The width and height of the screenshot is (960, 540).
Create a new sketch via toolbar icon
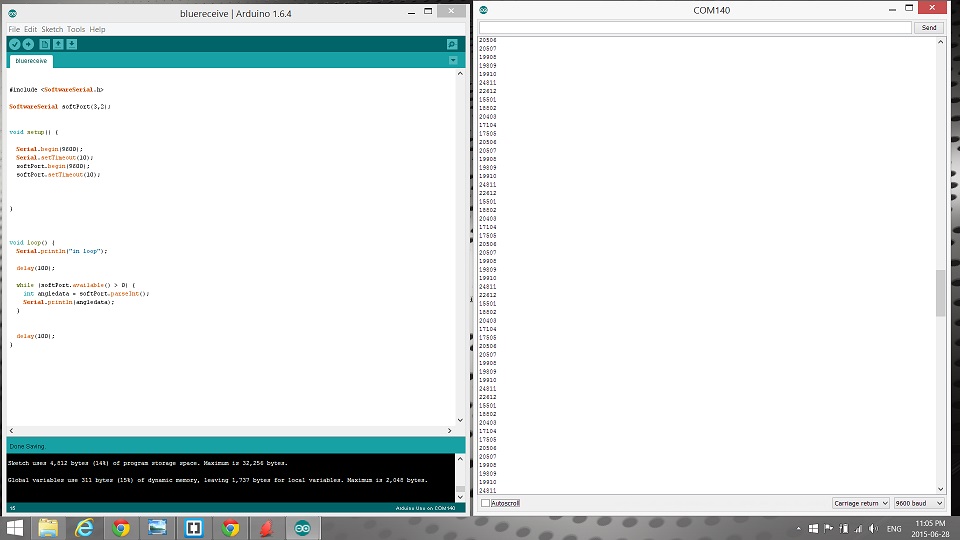[x=44, y=44]
